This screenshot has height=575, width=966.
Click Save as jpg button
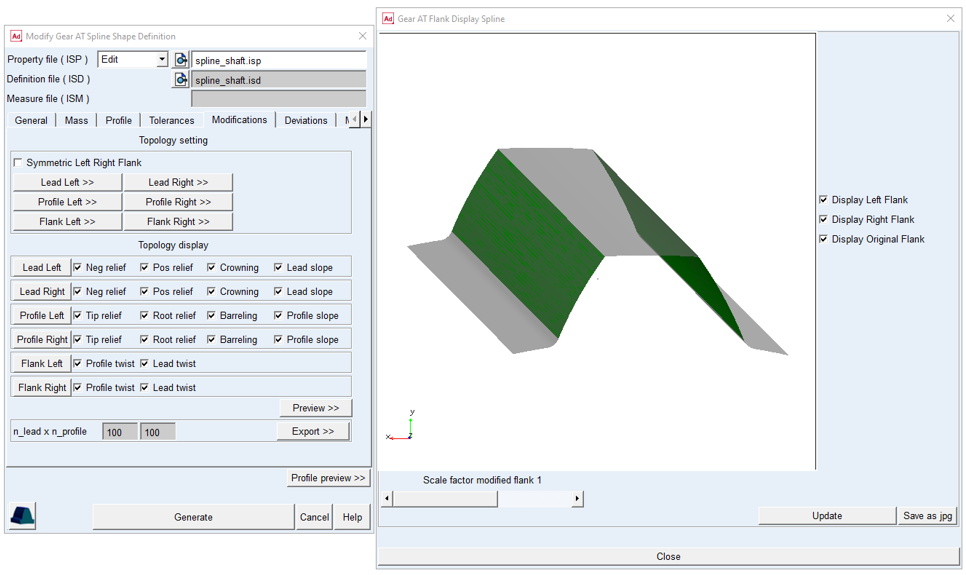coord(927,516)
